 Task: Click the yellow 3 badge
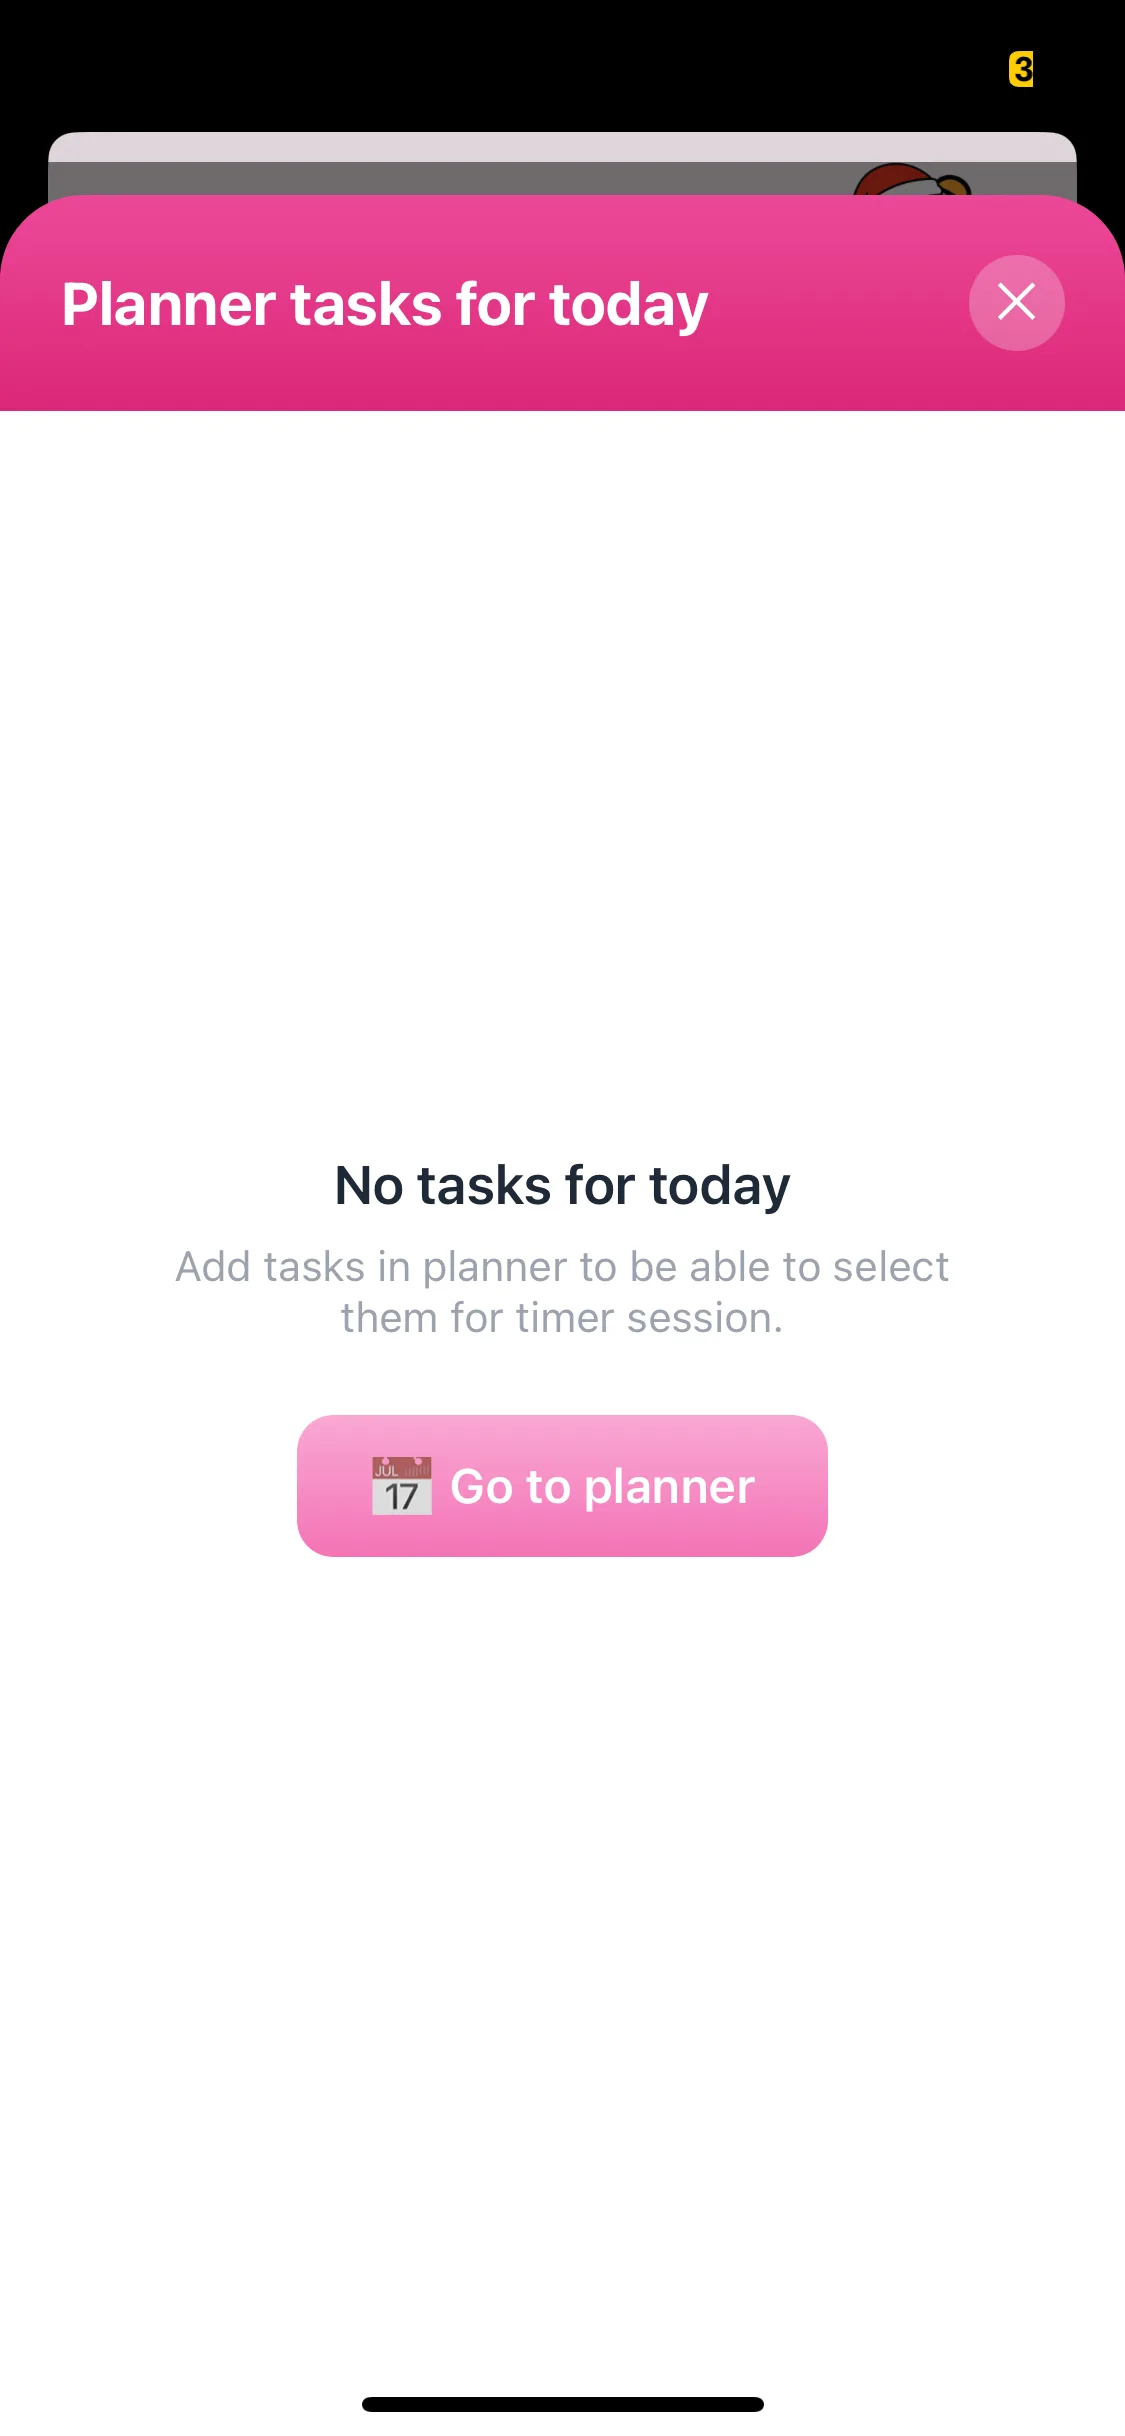point(1021,69)
